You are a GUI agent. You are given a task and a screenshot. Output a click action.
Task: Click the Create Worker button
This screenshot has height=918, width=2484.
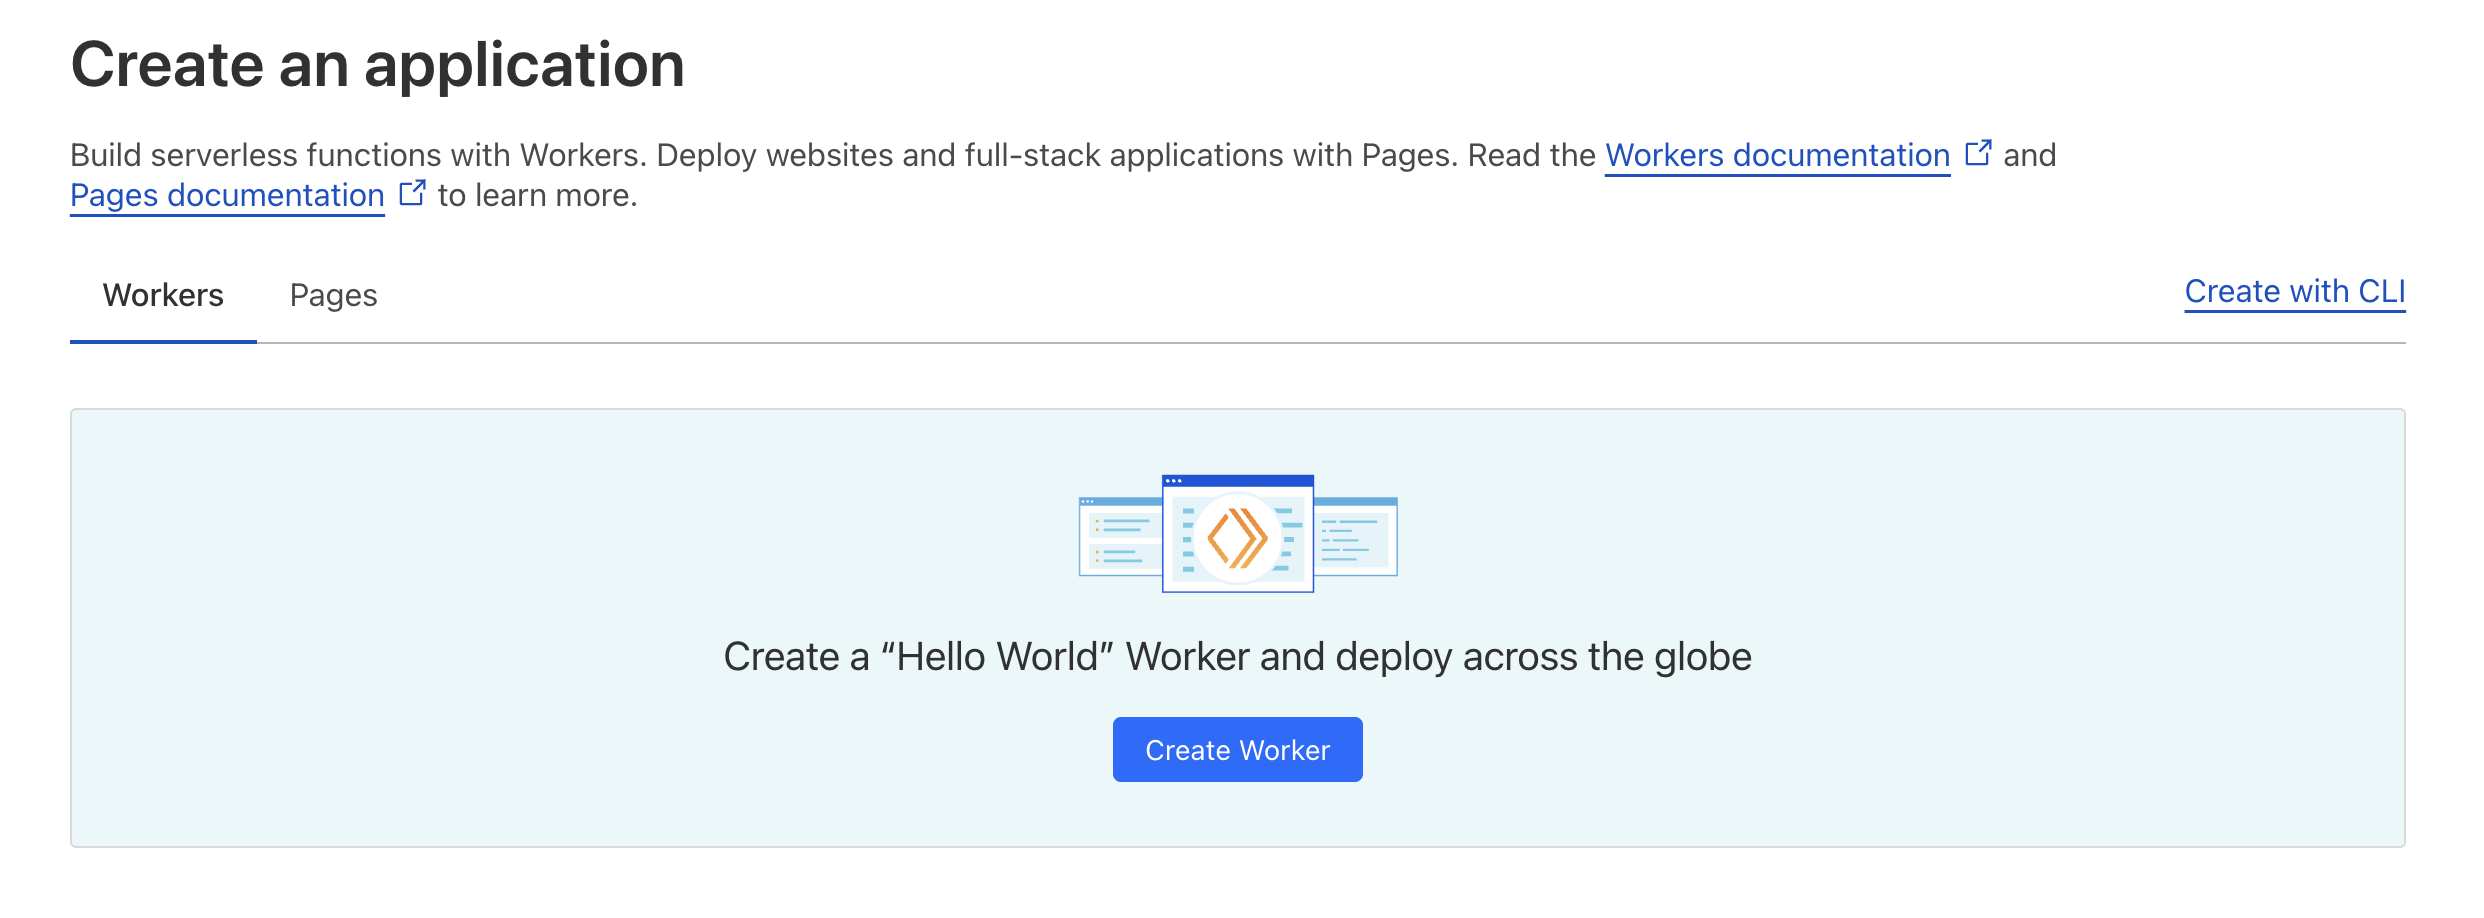[1237, 749]
